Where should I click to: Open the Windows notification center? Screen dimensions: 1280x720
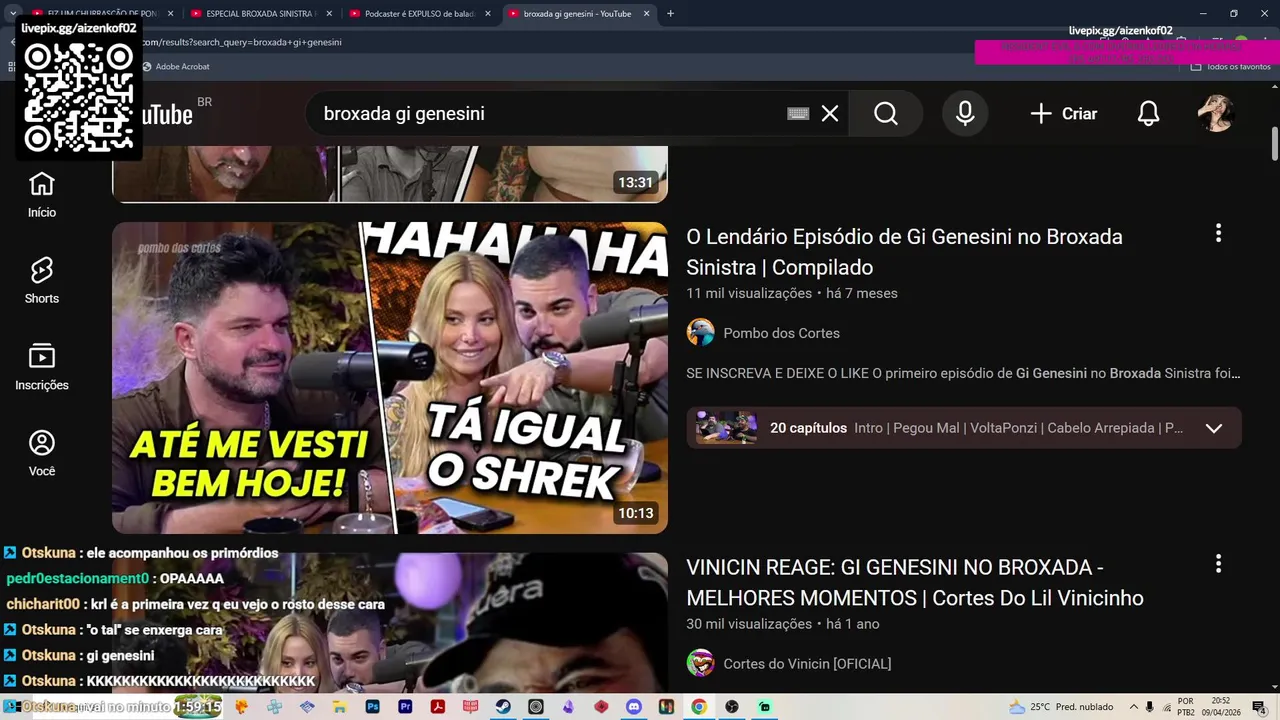[x=1259, y=707]
